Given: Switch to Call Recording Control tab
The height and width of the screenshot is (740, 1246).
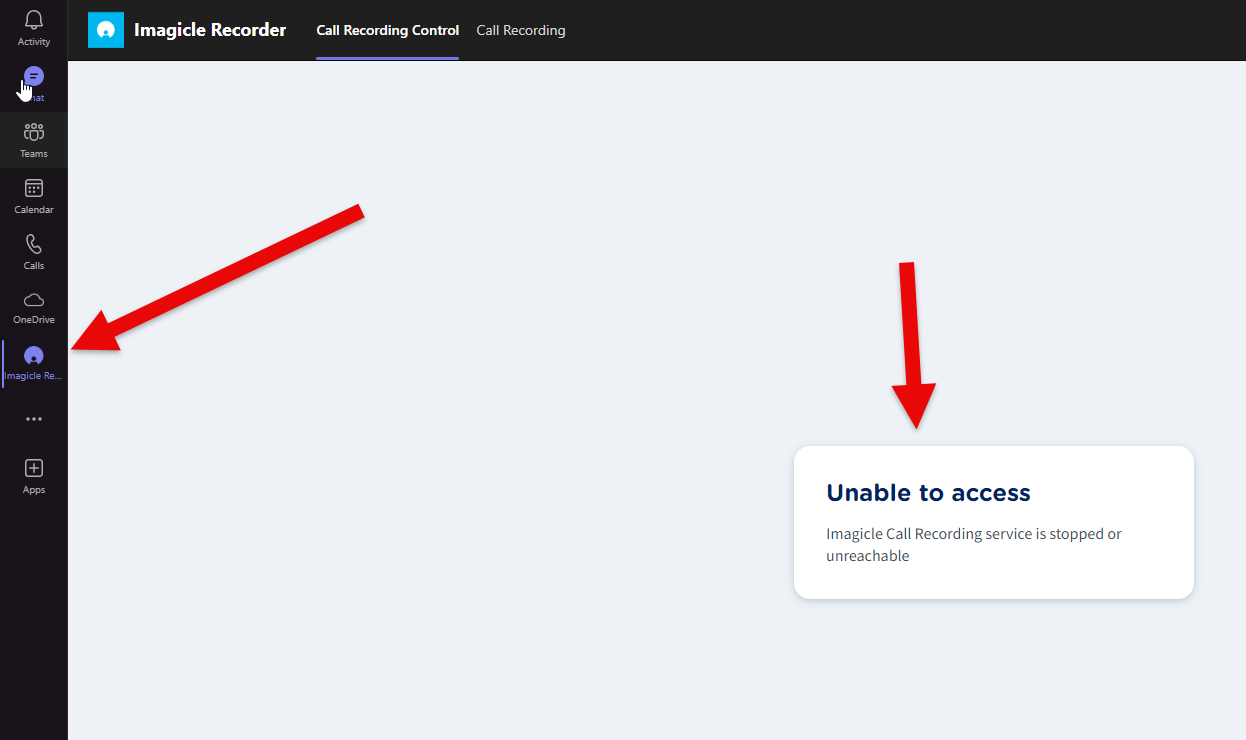Looking at the screenshot, I should tap(387, 30).
